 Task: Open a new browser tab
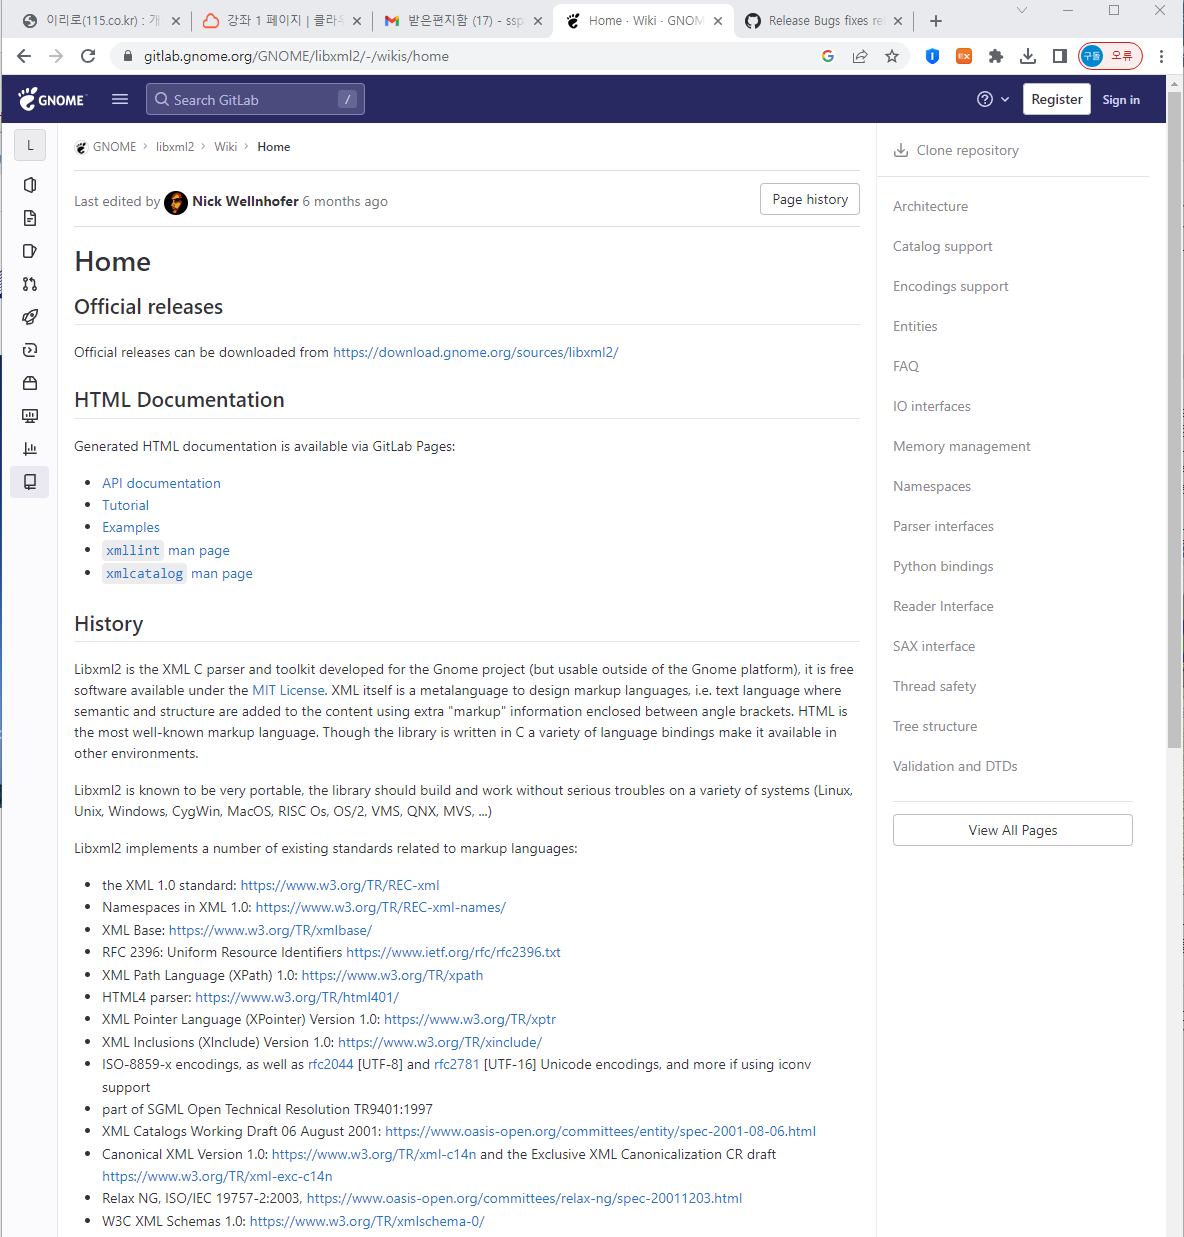936,21
